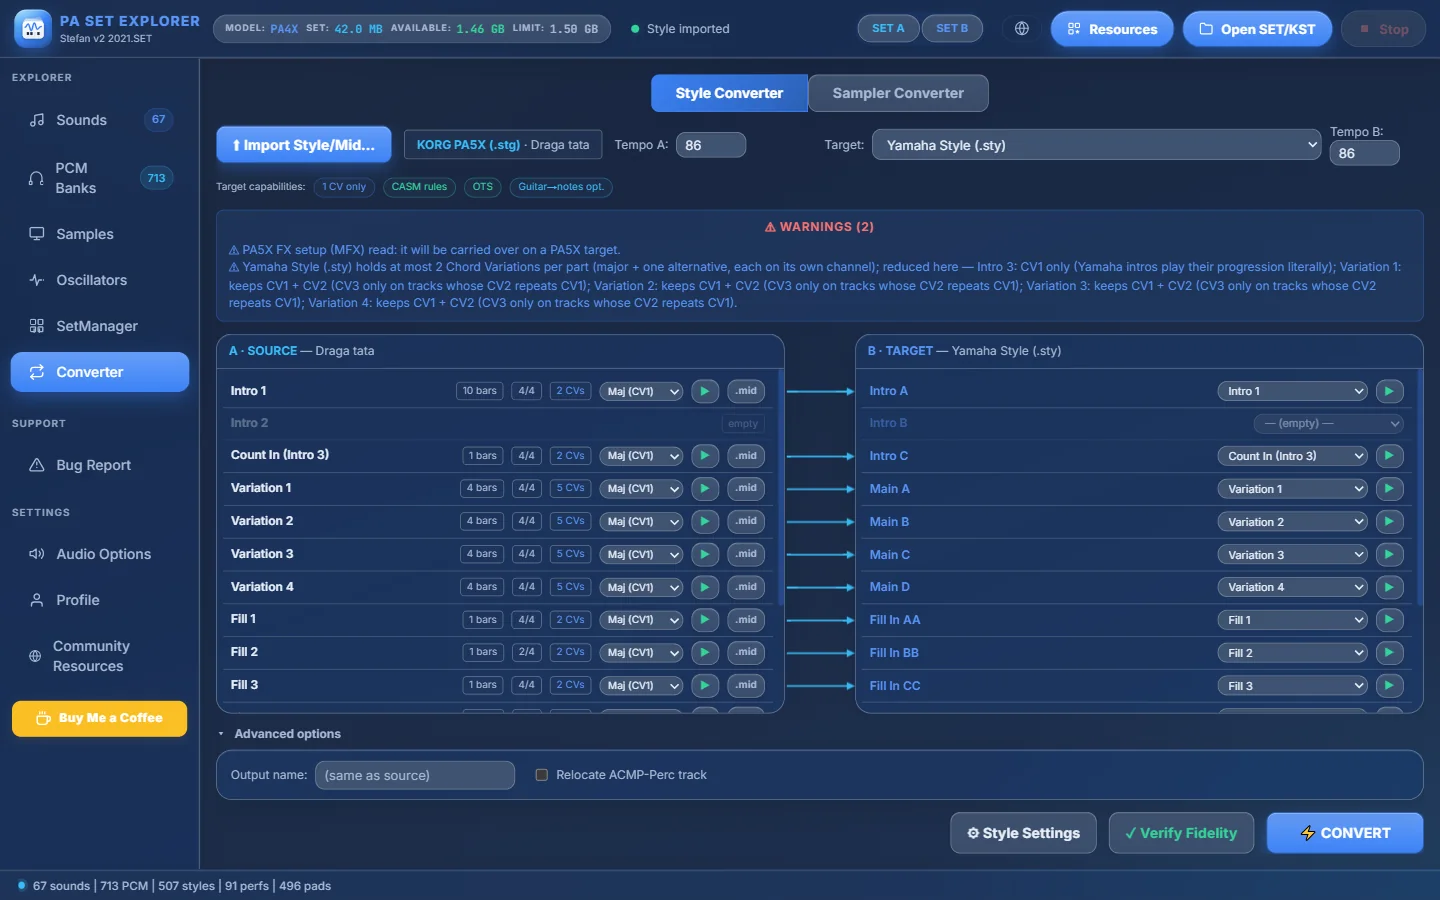Screen dimensions: 1440x900
Task: Click Import Style/Mid button
Action: coord(304,145)
